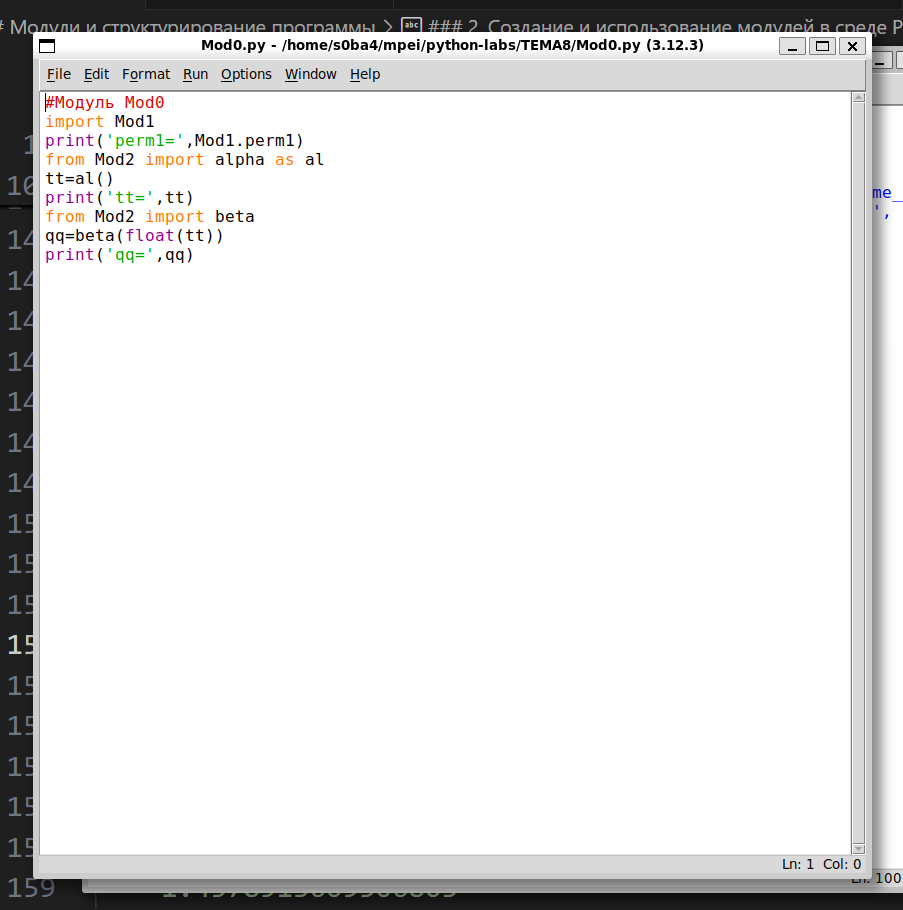Open the Edit menu
Screen dimensions: 903x910
click(96, 74)
